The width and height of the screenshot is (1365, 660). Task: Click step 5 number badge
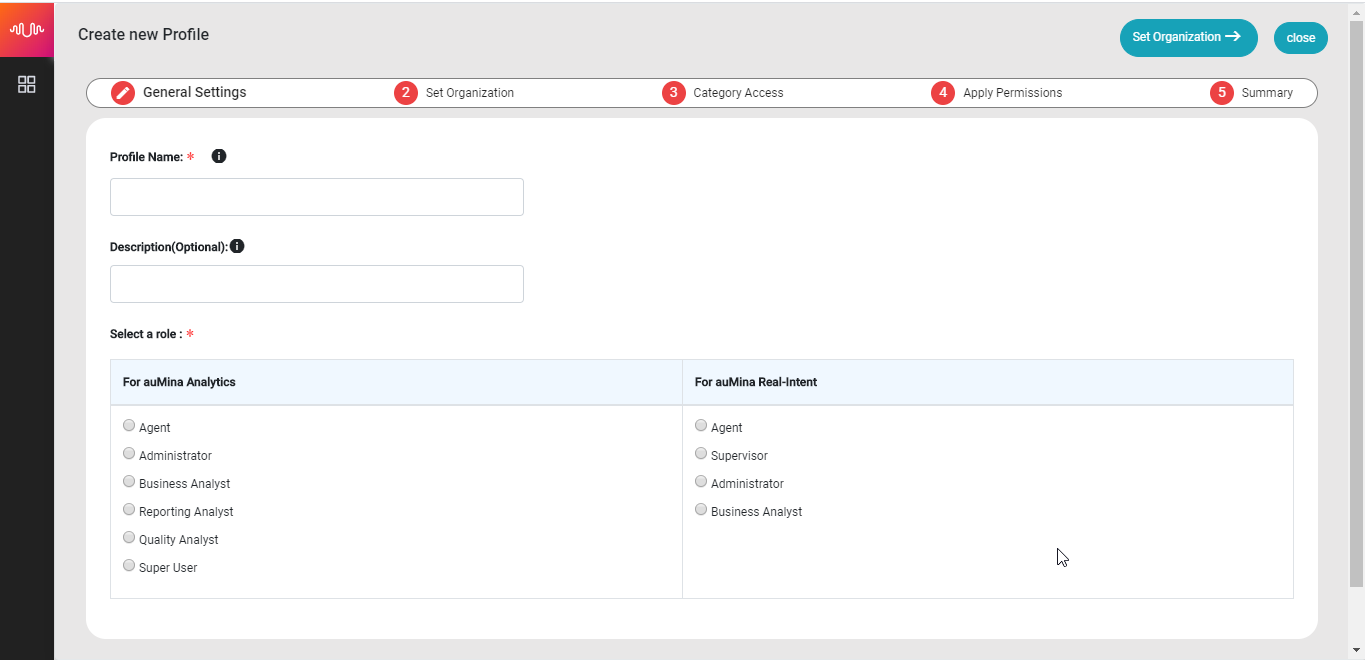(1221, 93)
